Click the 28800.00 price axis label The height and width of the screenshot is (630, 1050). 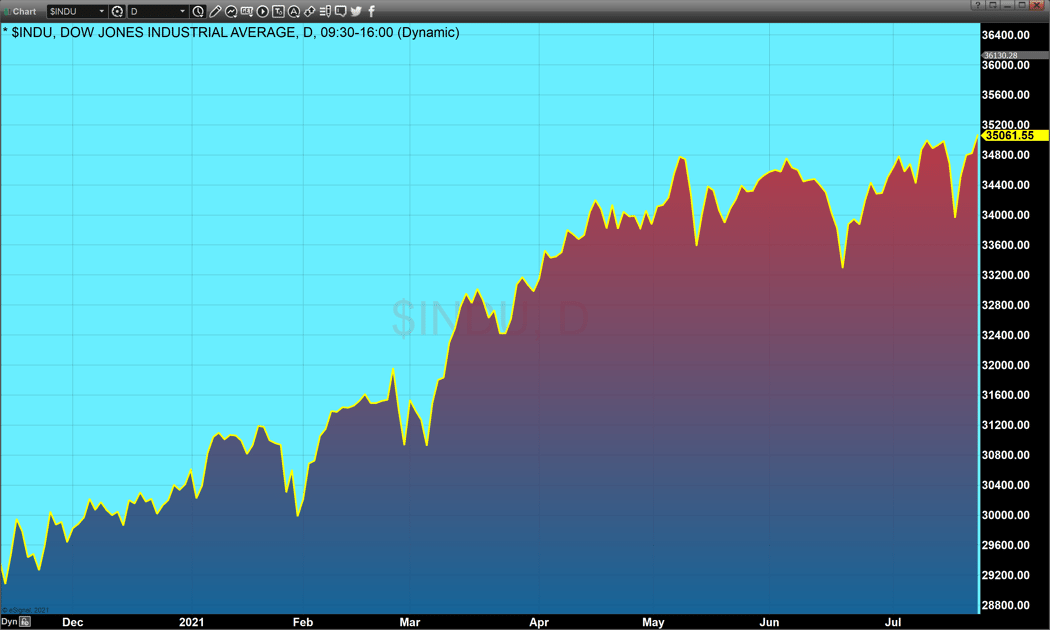point(1005,605)
